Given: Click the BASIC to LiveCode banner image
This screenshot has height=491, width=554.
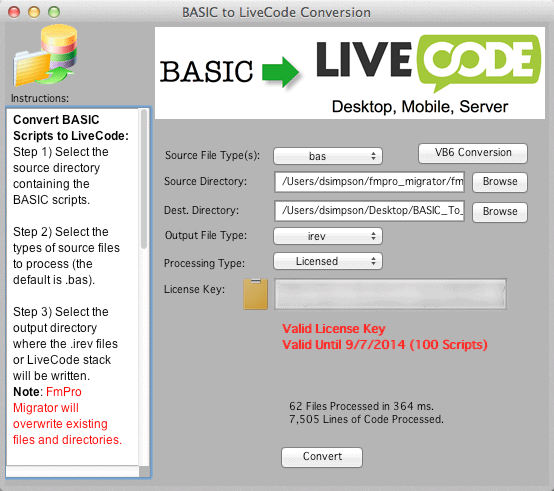Looking at the screenshot, I should [350, 73].
